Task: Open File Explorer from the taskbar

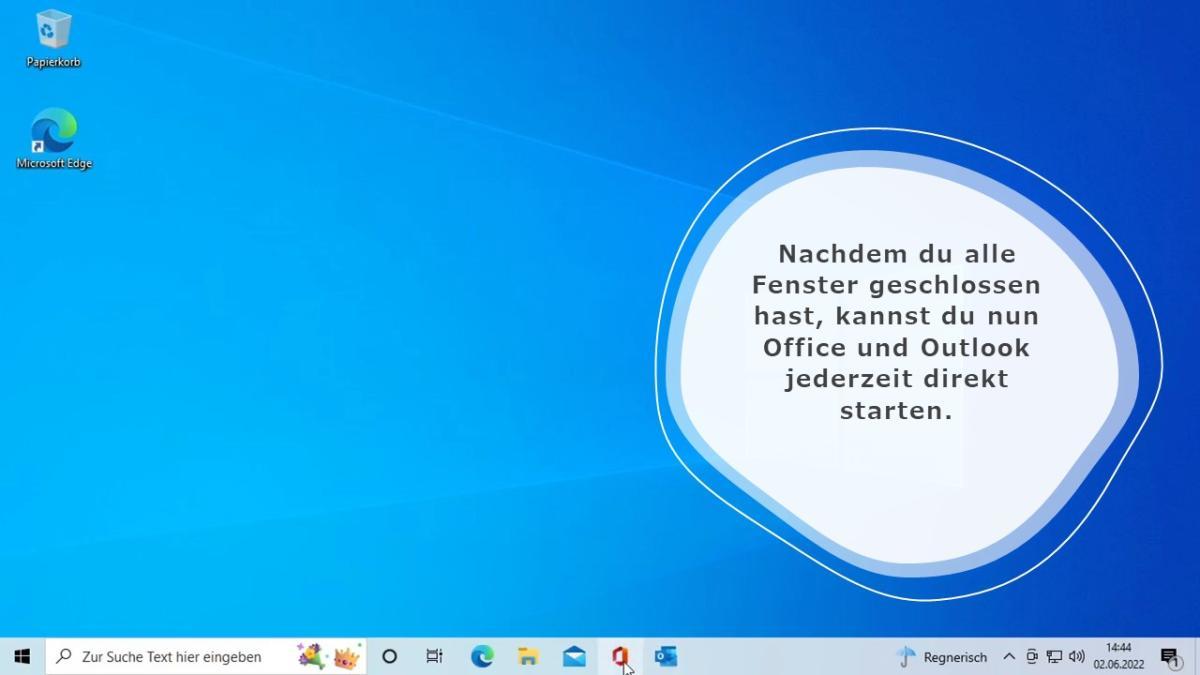Action: click(528, 656)
